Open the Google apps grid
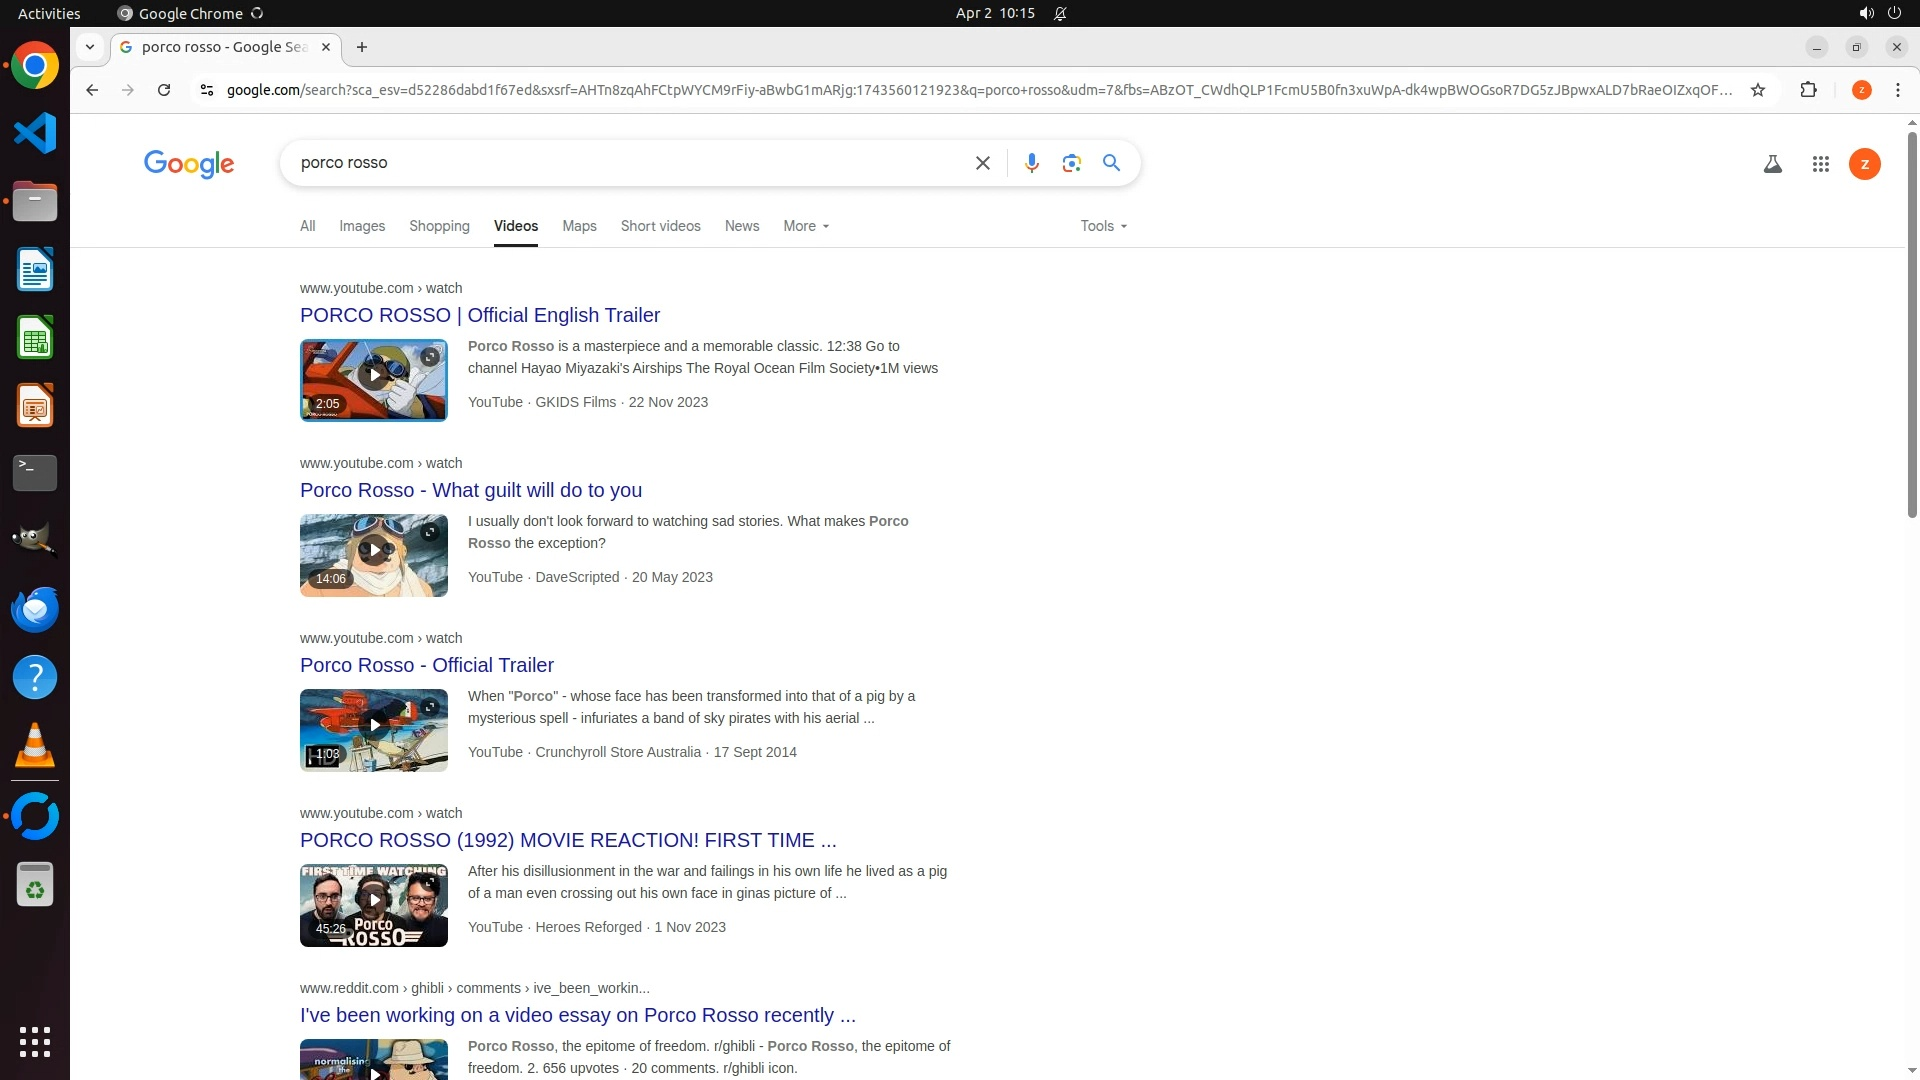1920x1080 pixels. point(1820,164)
